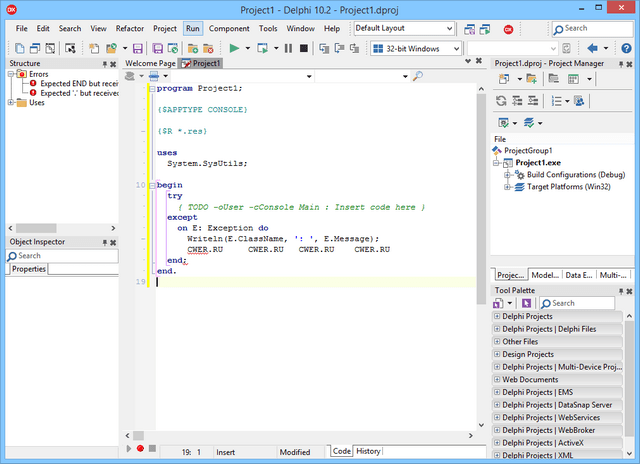
Task: Click the Pause debugging toolbar icon
Action: [x=288, y=48]
